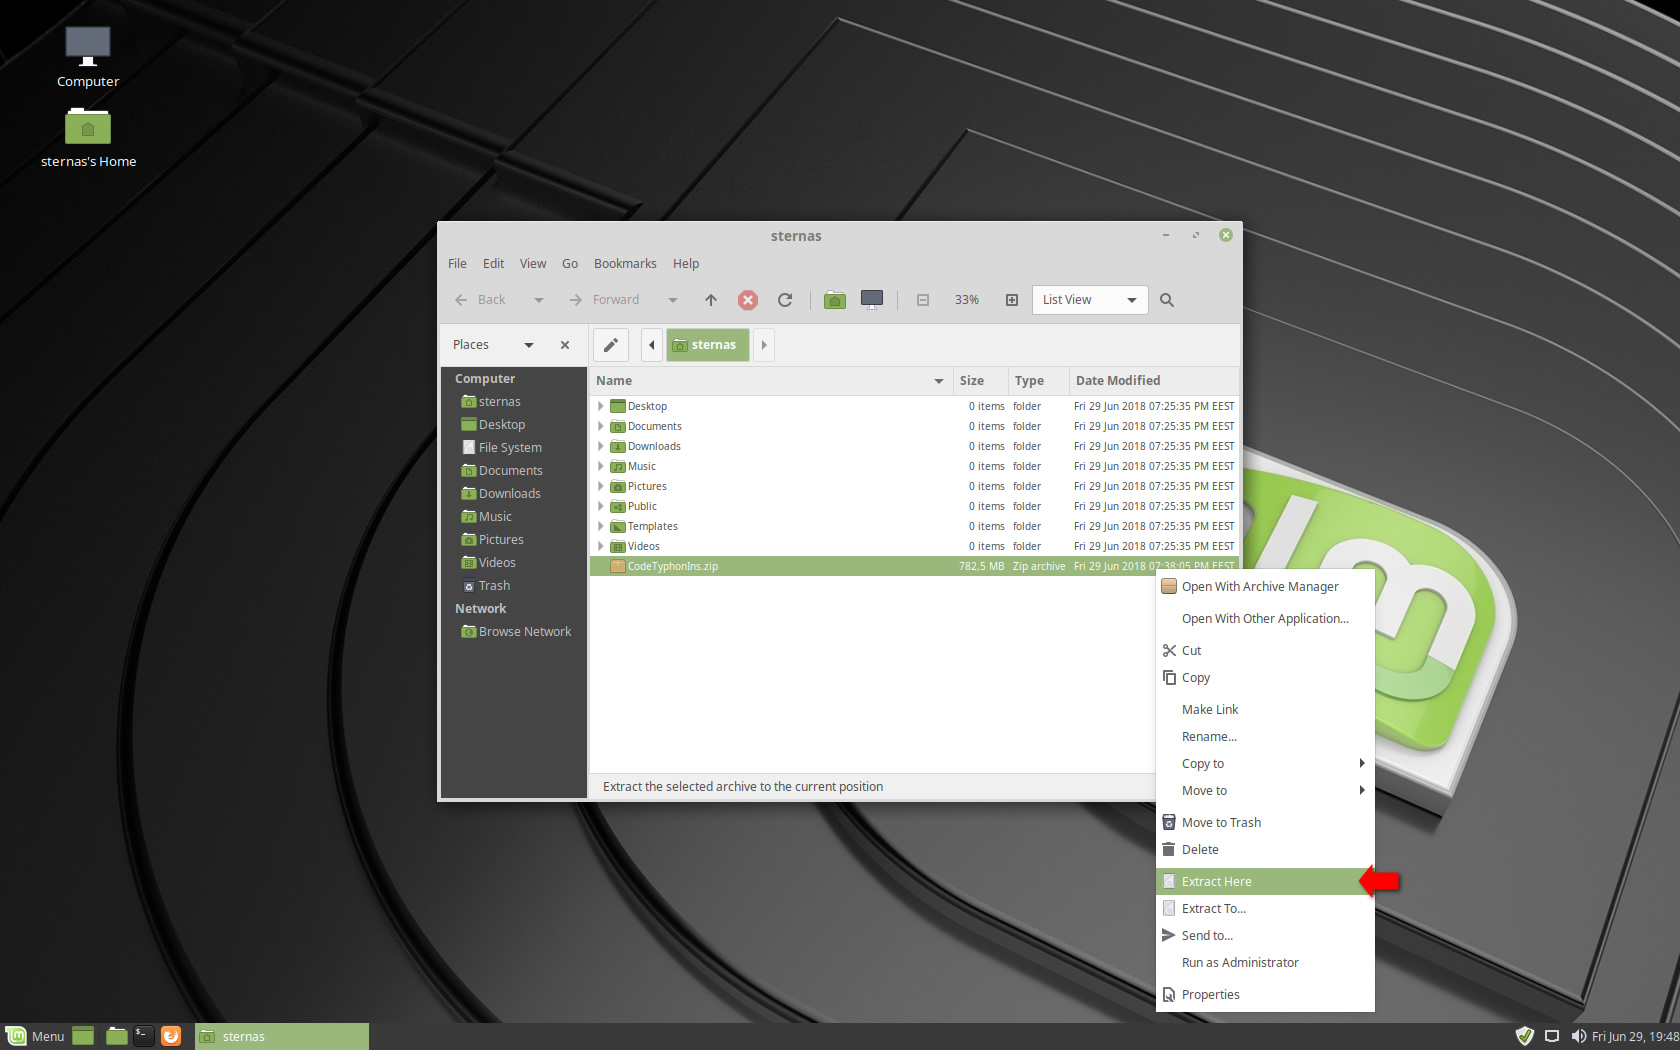Viewport: 1680px width, 1050px height.
Task: Open the Forward history dropdown arrow
Action: pyautogui.click(x=673, y=300)
